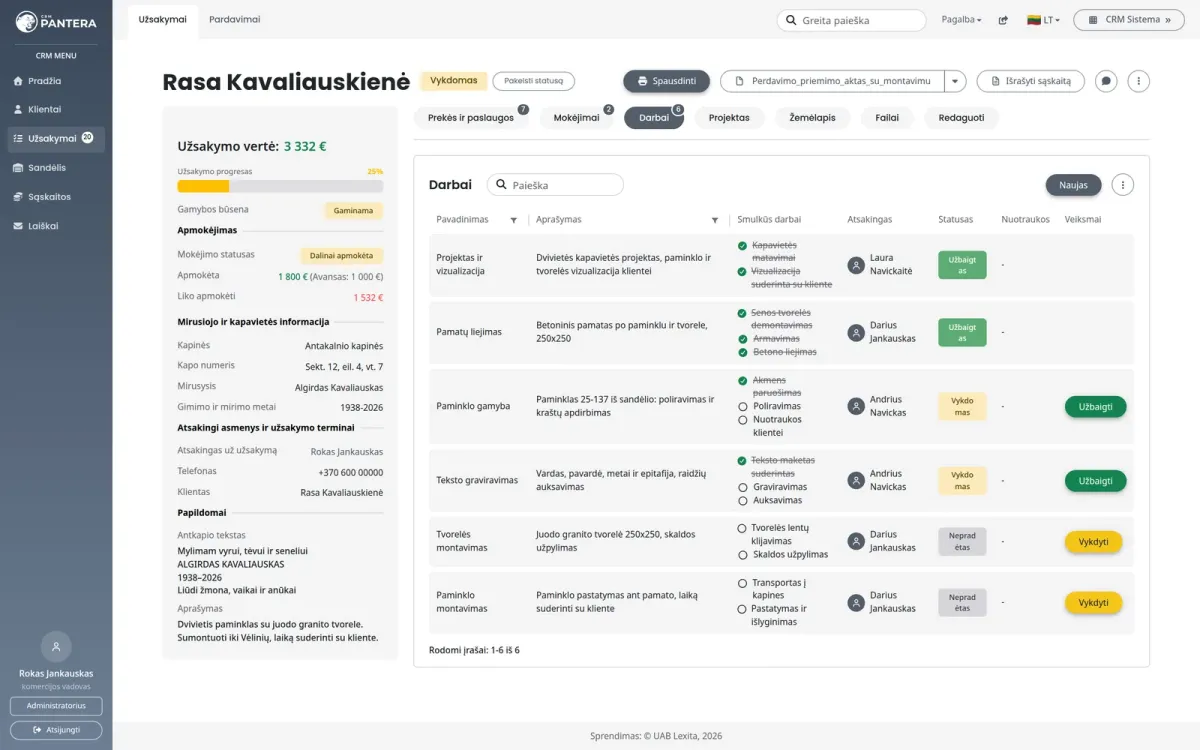Uncheck Vizualizacija suderinta su kliente subtask
Screen dimensions: 1200x750
click(x=742, y=271)
